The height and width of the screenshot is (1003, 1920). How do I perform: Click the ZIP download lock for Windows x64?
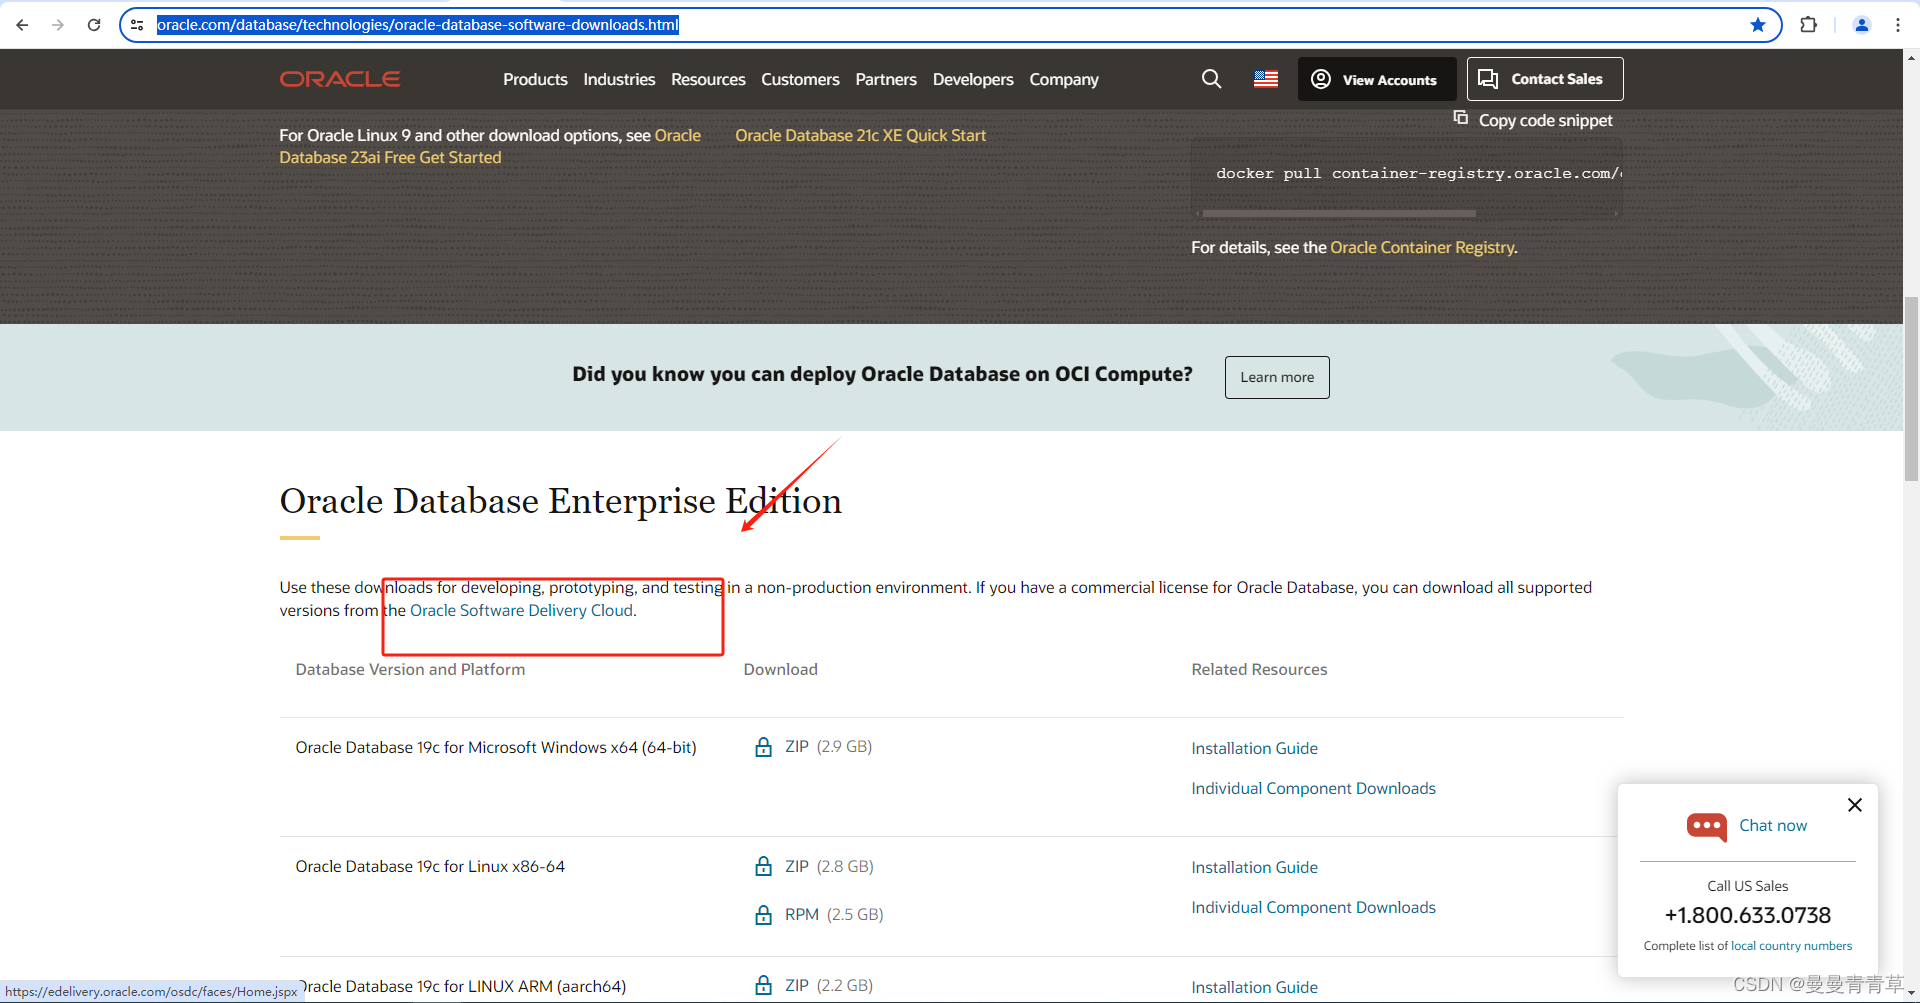click(763, 747)
